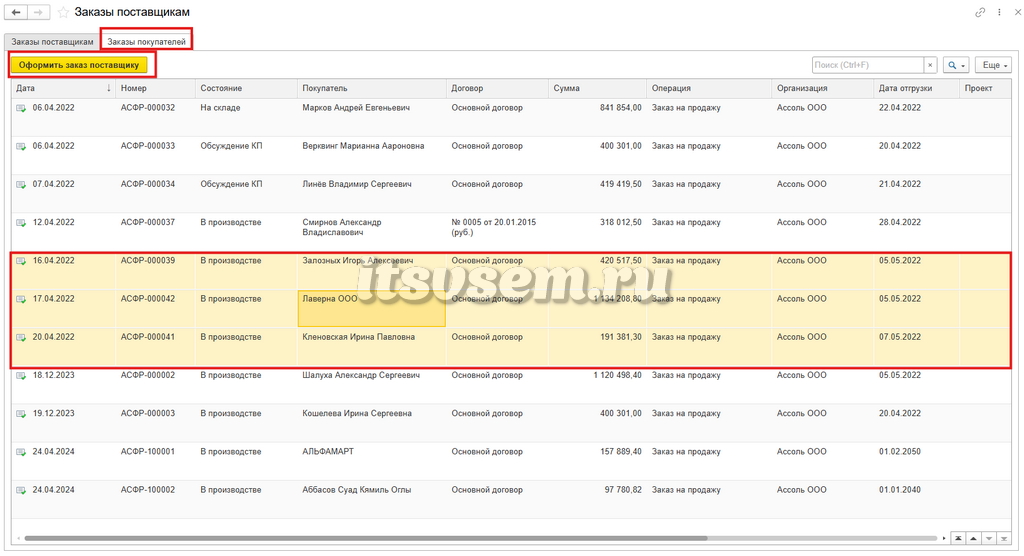Screen dimensions: 1024x556
Task: Click document icon of order АСФР-100001
Action: point(21,452)
